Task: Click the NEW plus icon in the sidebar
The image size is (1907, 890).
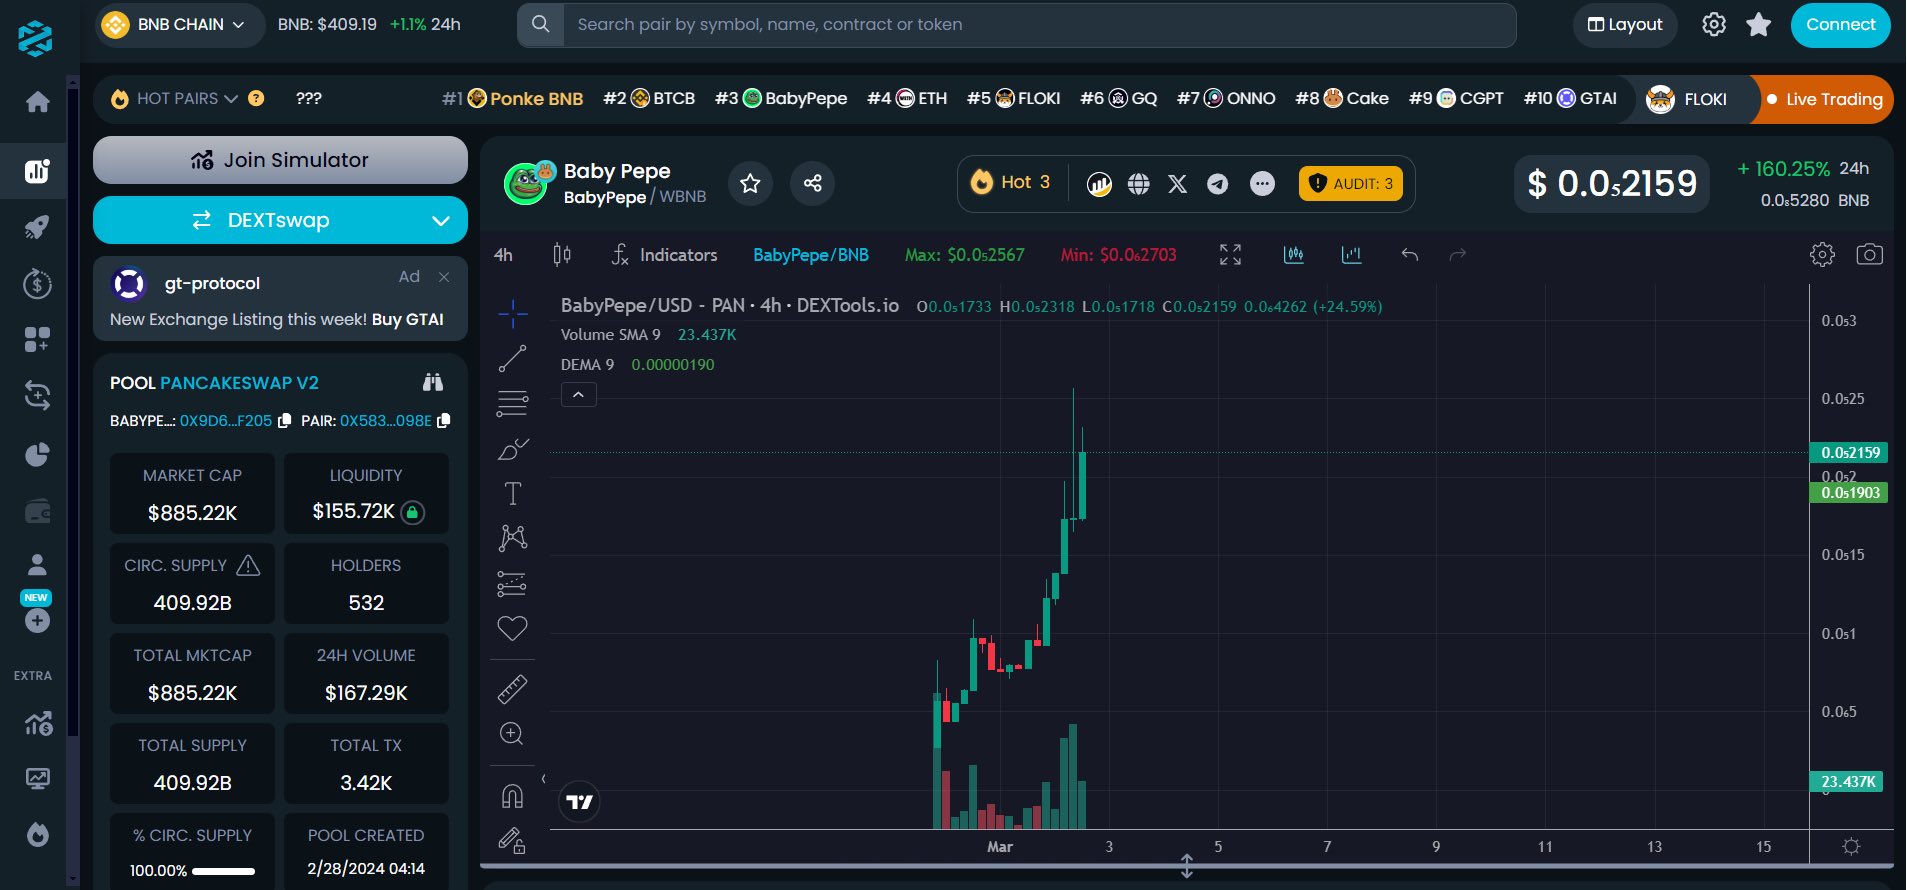Action: 37,621
